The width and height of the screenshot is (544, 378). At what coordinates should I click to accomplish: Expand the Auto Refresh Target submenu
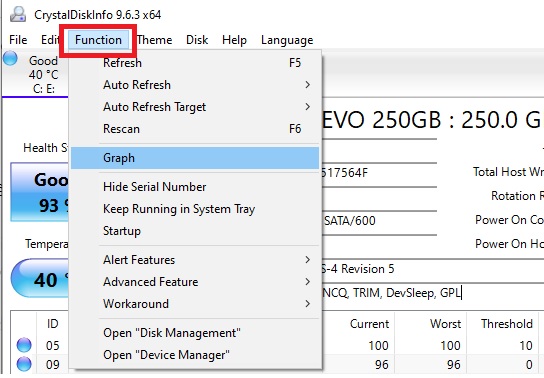click(195, 107)
